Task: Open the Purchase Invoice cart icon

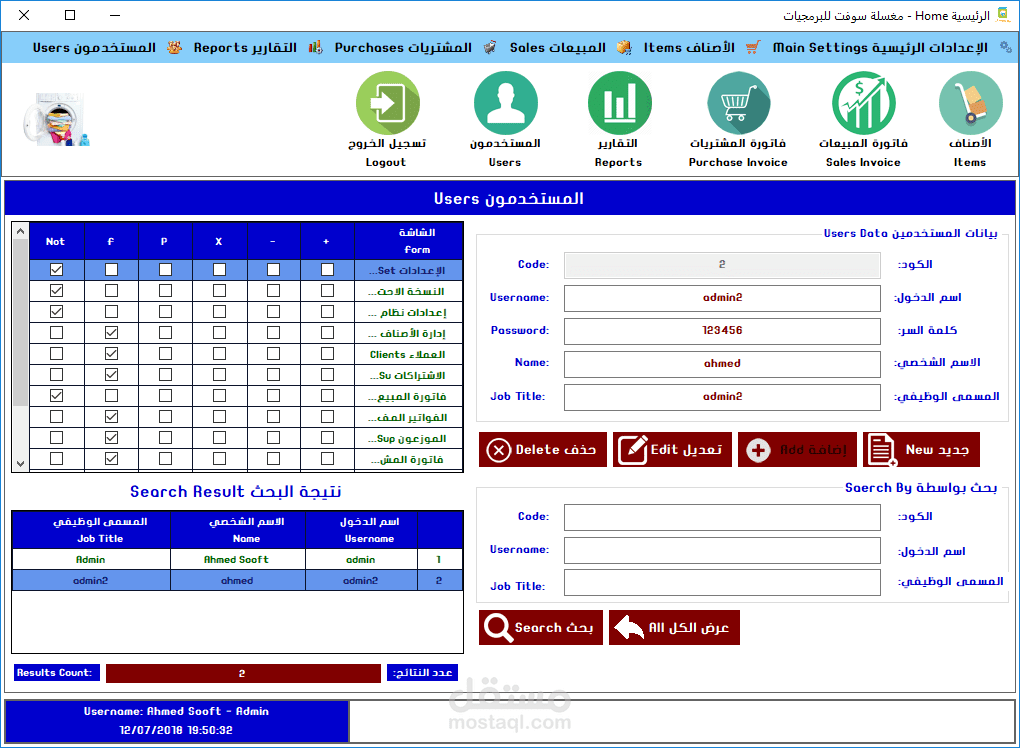Action: (x=738, y=103)
